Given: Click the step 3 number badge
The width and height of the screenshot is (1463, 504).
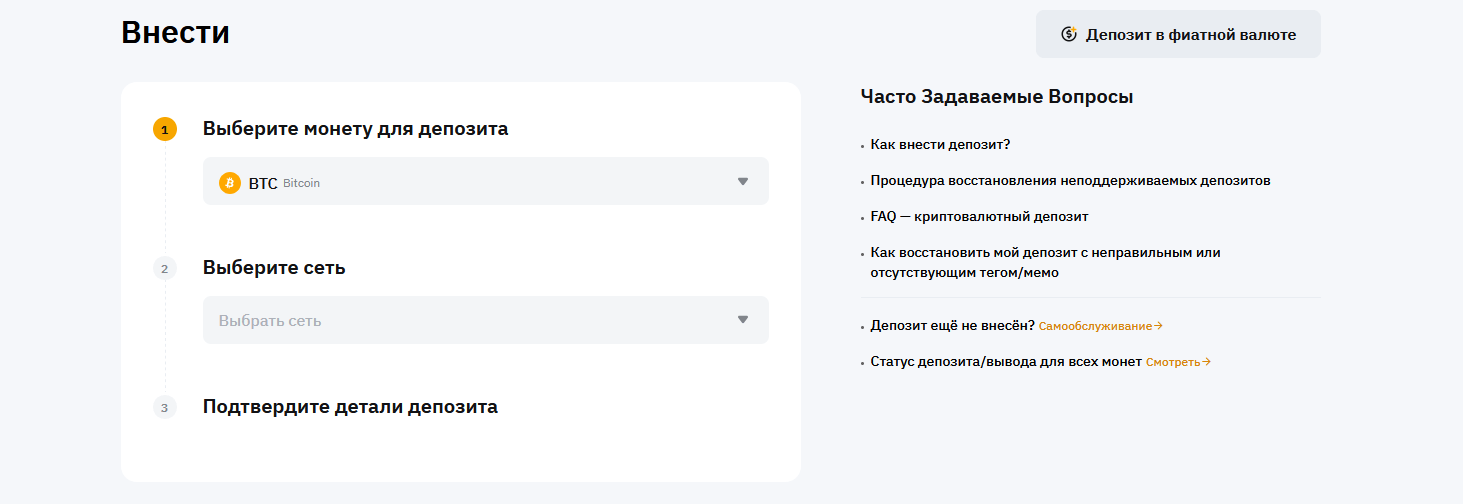Looking at the screenshot, I should [165, 407].
